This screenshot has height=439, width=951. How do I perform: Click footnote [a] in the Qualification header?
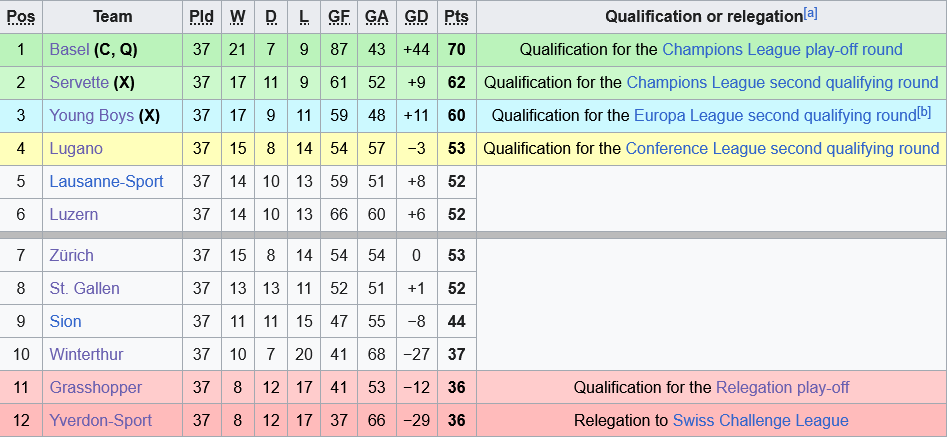[811, 13]
